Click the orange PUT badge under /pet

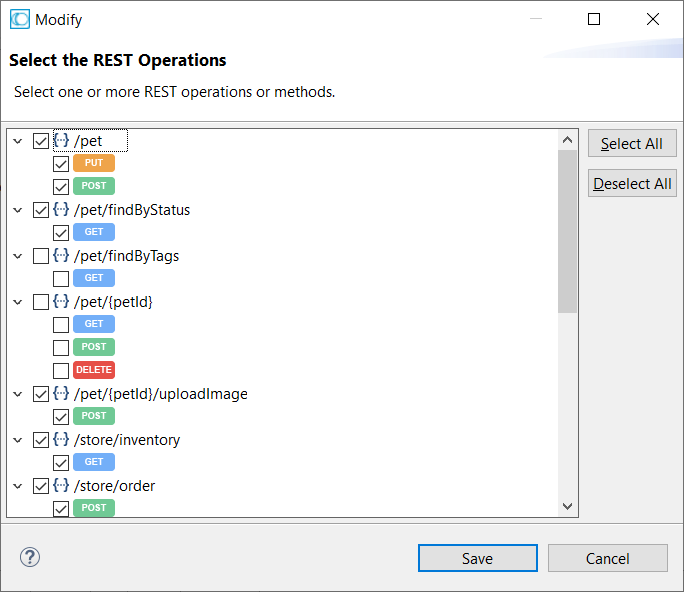coord(94,163)
